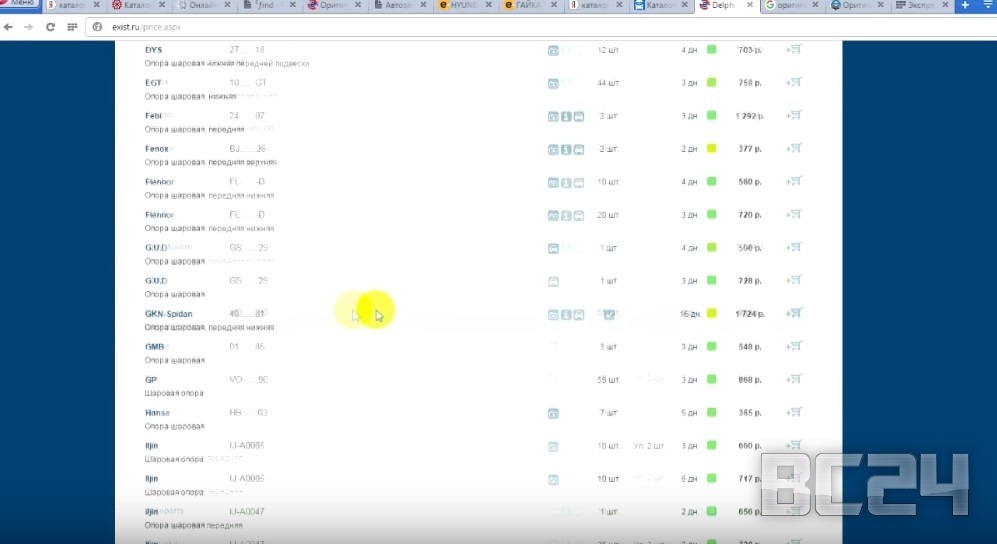Add the DYS ball joint to cart
997x544 pixels.
795,49
